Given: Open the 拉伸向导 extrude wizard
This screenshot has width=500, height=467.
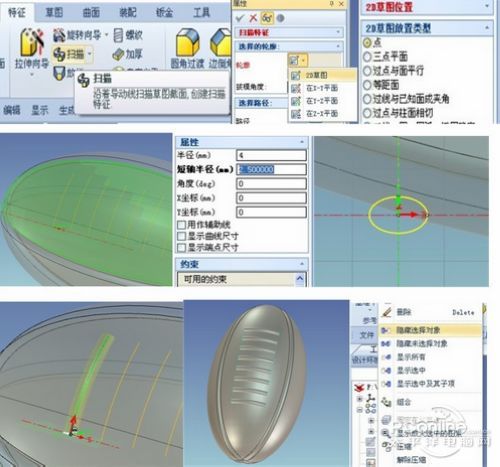Looking at the screenshot, I should pyautogui.click(x=32, y=48).
